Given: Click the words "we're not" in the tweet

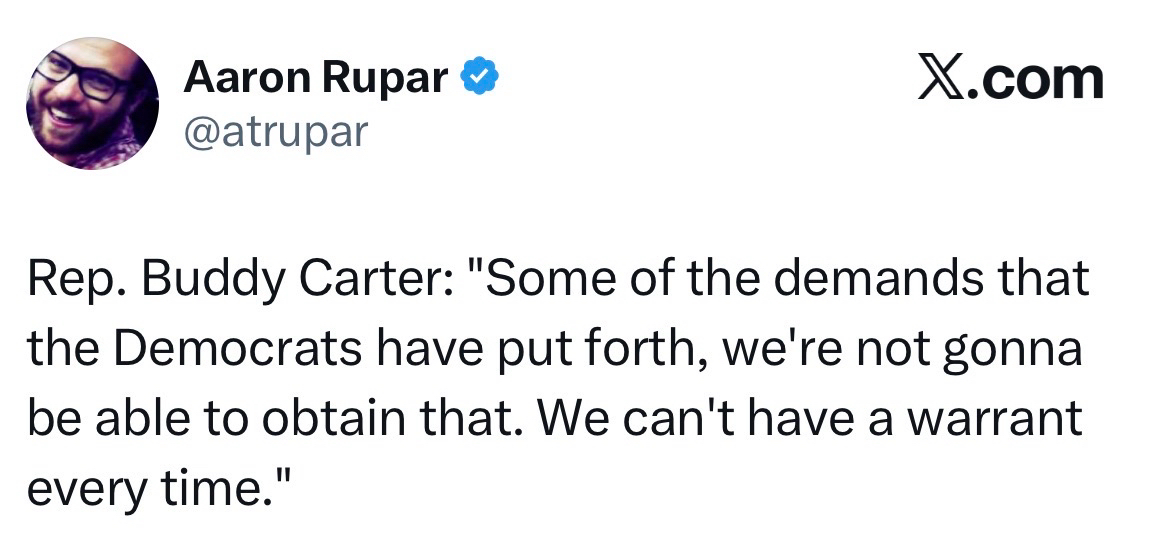Looking at the screenshot, I should click(x=822, y=349).
